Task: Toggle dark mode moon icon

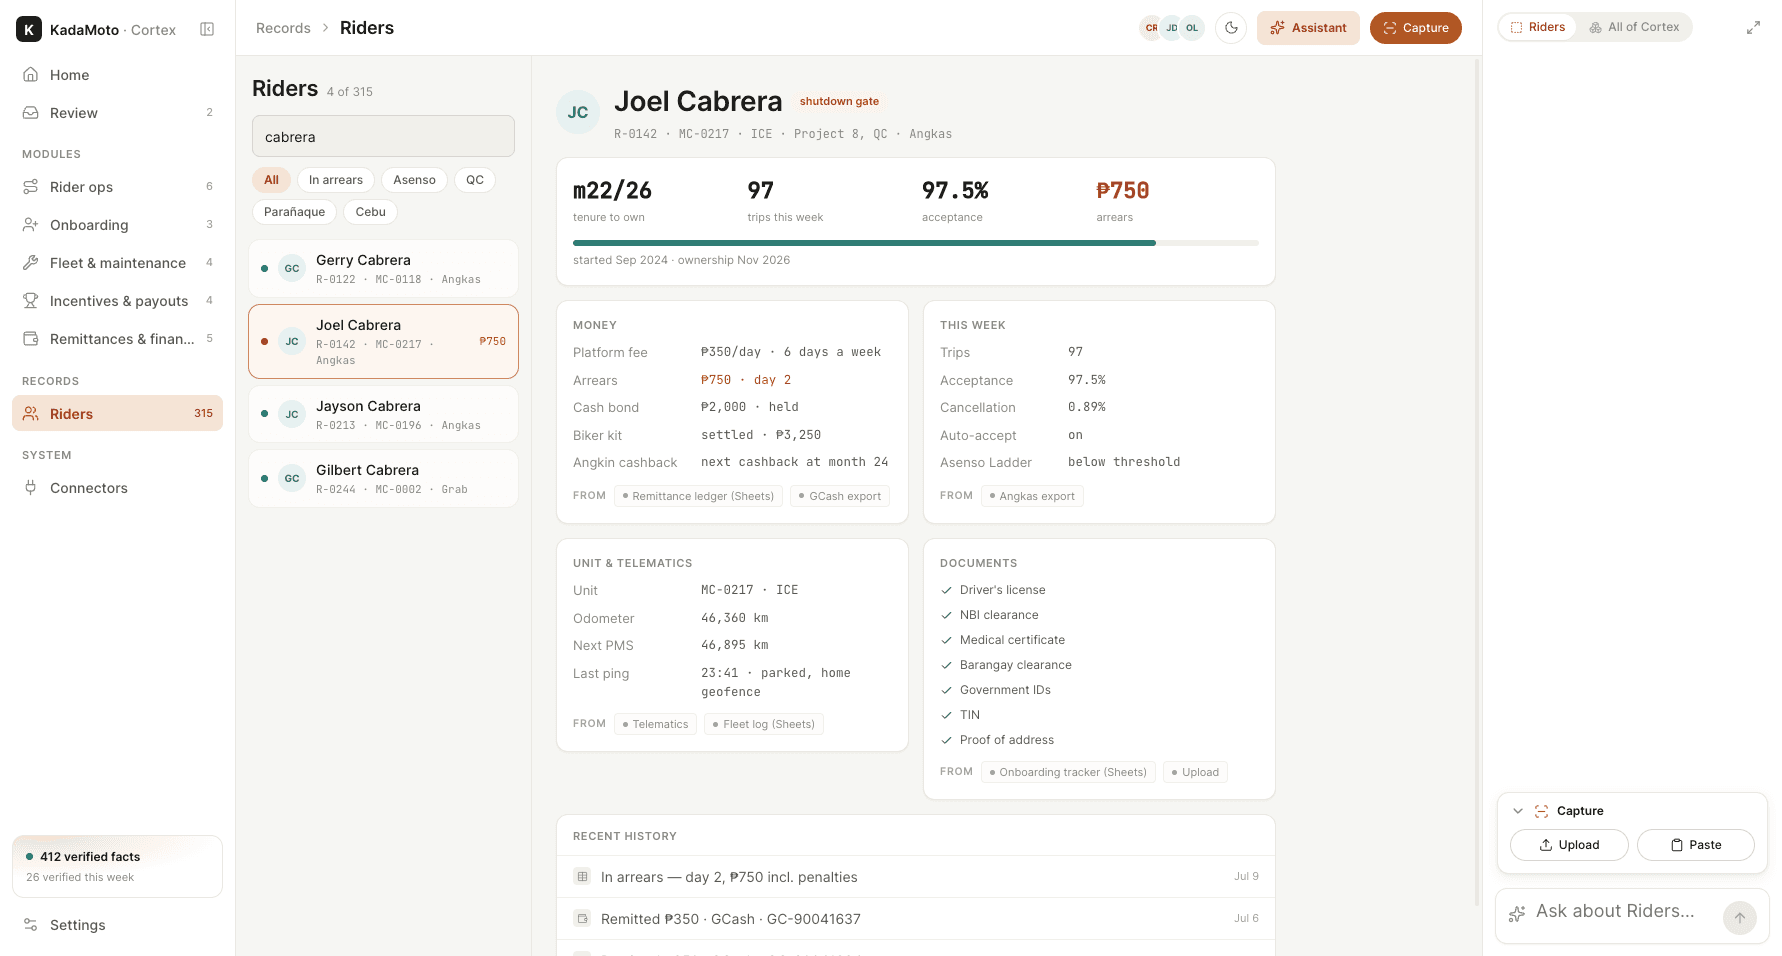Action: click(x=1231, y=28)
